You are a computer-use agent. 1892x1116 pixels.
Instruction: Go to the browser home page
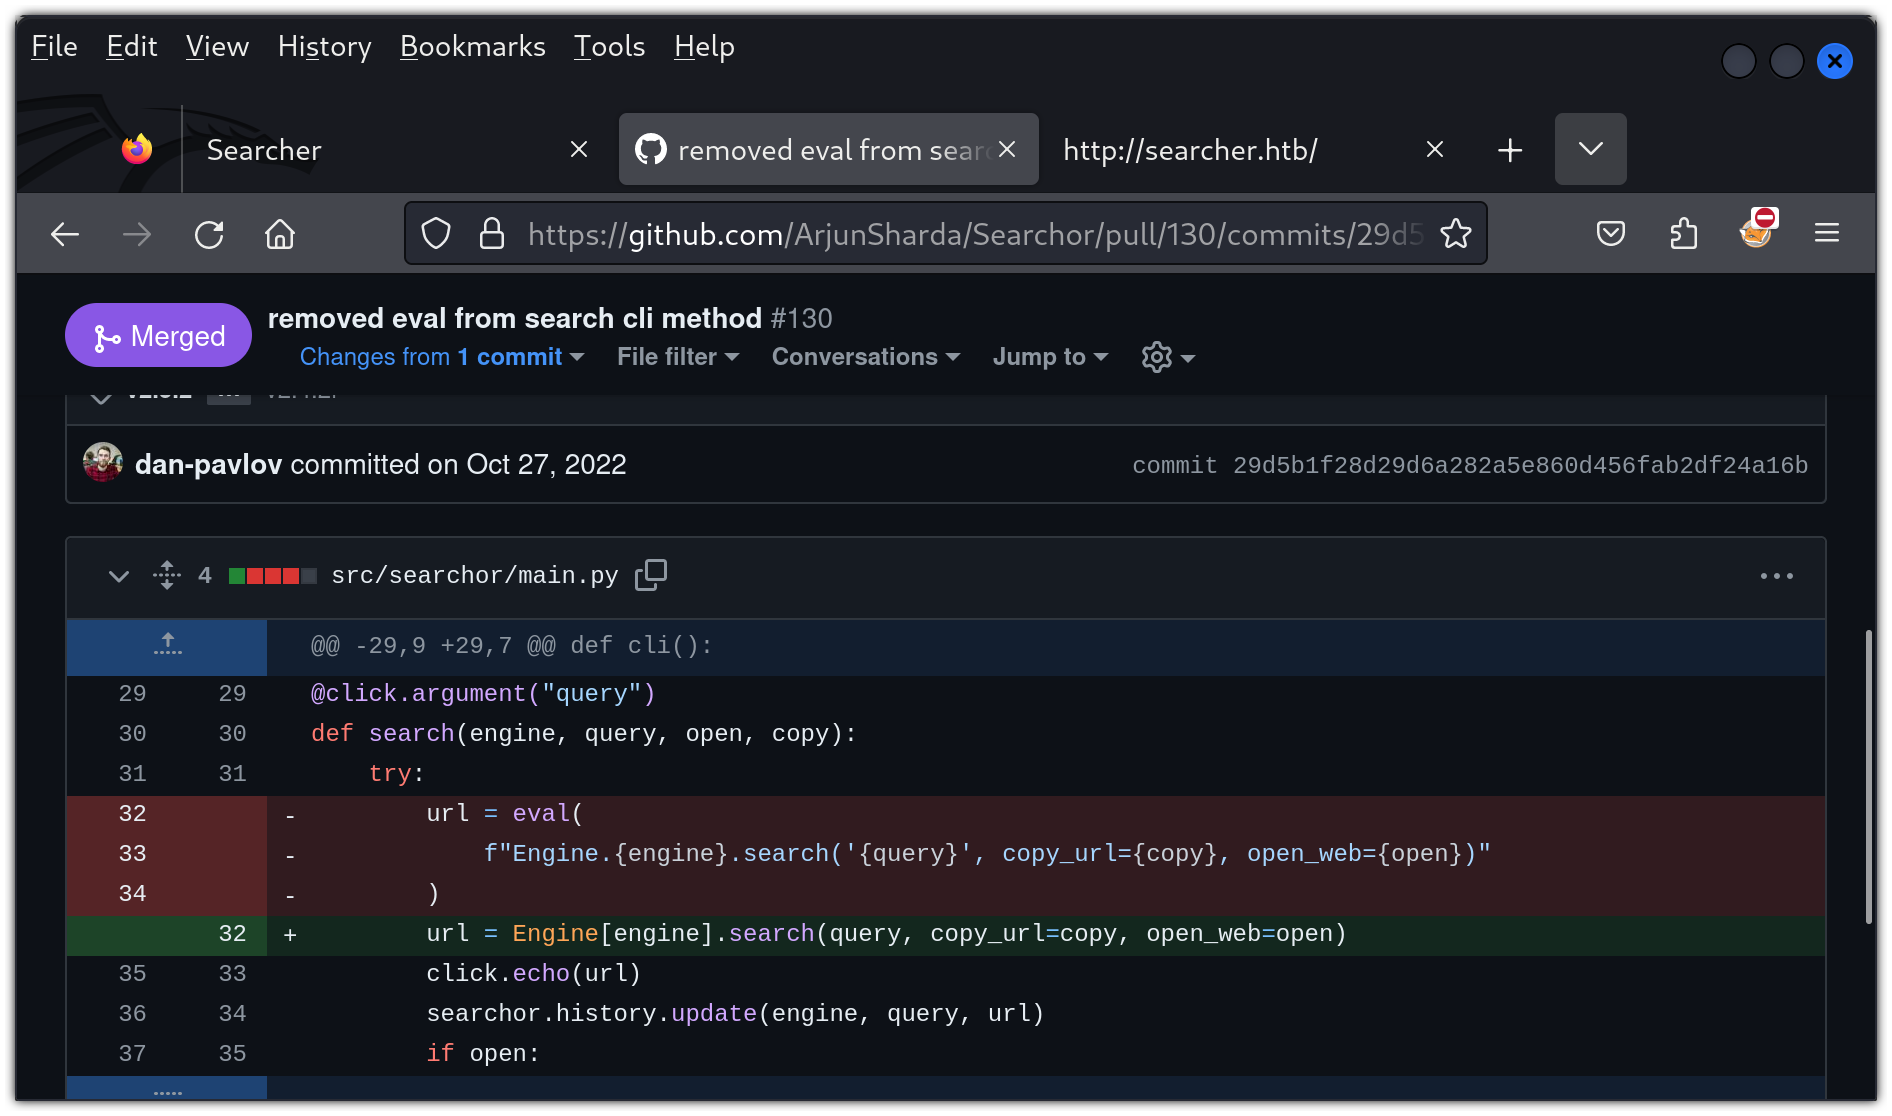click(280, 235)
